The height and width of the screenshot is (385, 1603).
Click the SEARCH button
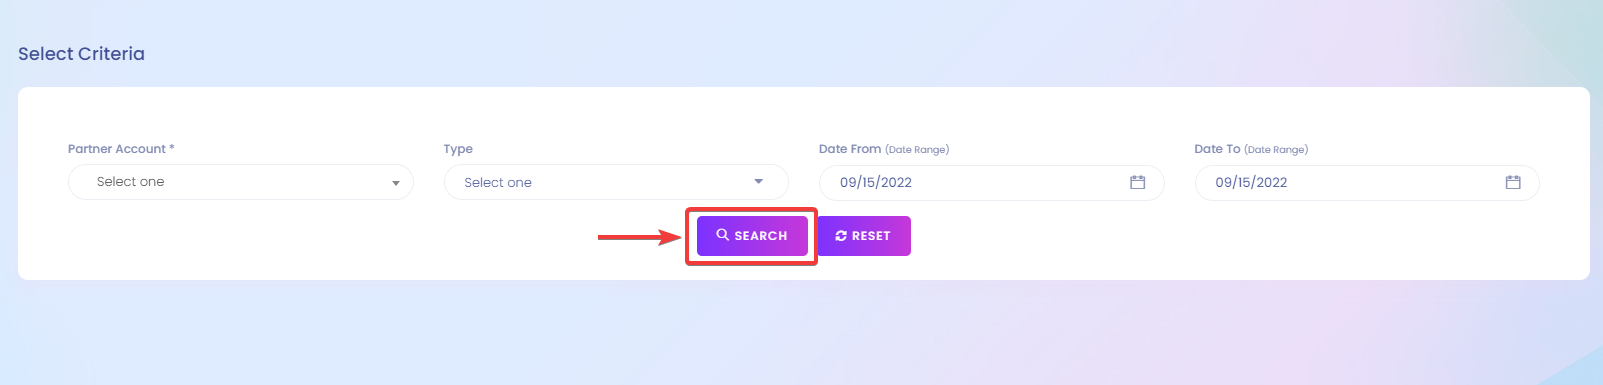[x=752, y=236]
